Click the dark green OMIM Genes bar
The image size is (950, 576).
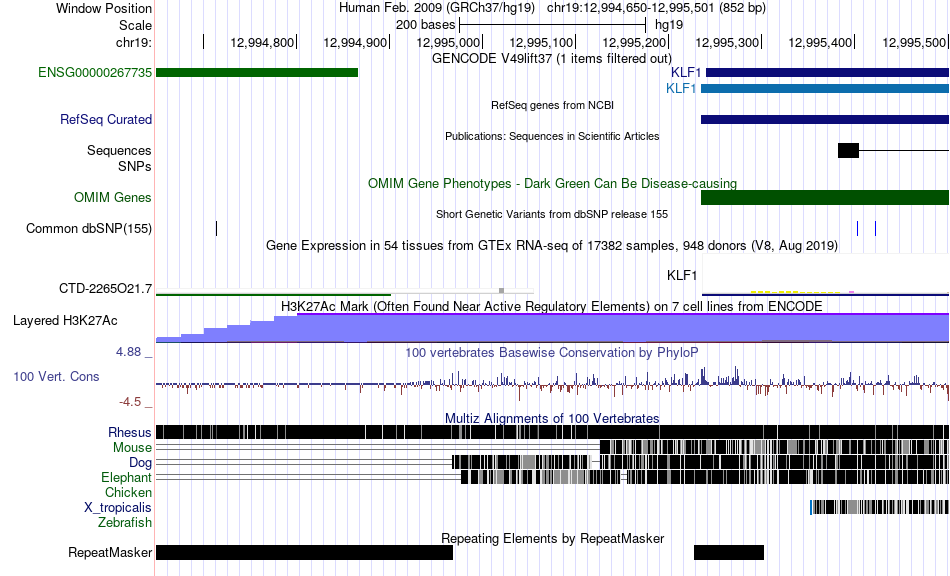click(825, 197)
